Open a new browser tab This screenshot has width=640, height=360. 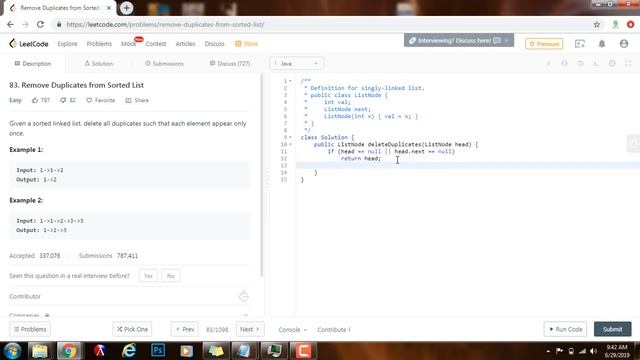pos(126,8)
